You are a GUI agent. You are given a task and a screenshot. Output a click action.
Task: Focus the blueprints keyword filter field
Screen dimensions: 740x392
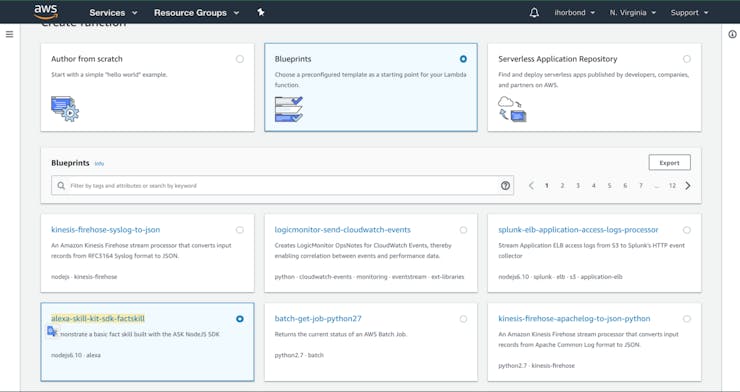tap(282, 185)
